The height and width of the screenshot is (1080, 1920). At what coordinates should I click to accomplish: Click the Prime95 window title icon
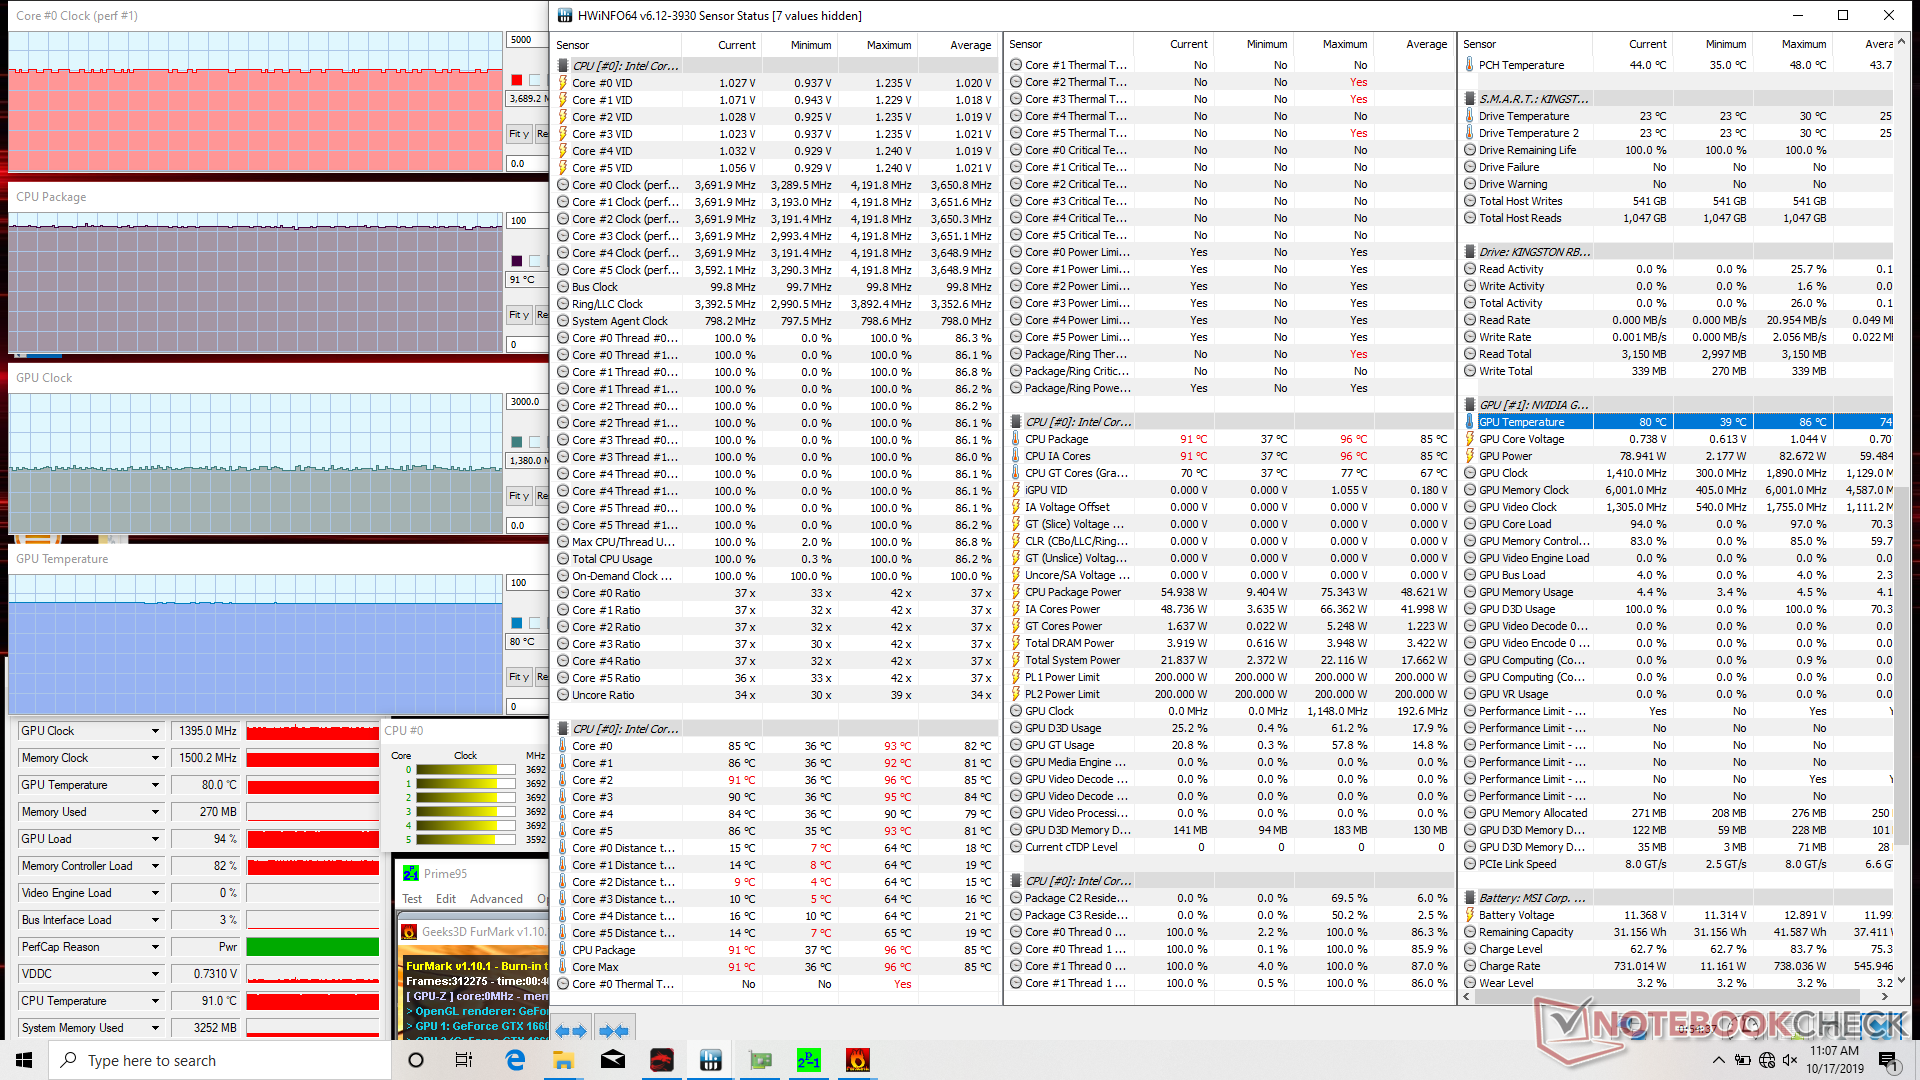point(411,873)
